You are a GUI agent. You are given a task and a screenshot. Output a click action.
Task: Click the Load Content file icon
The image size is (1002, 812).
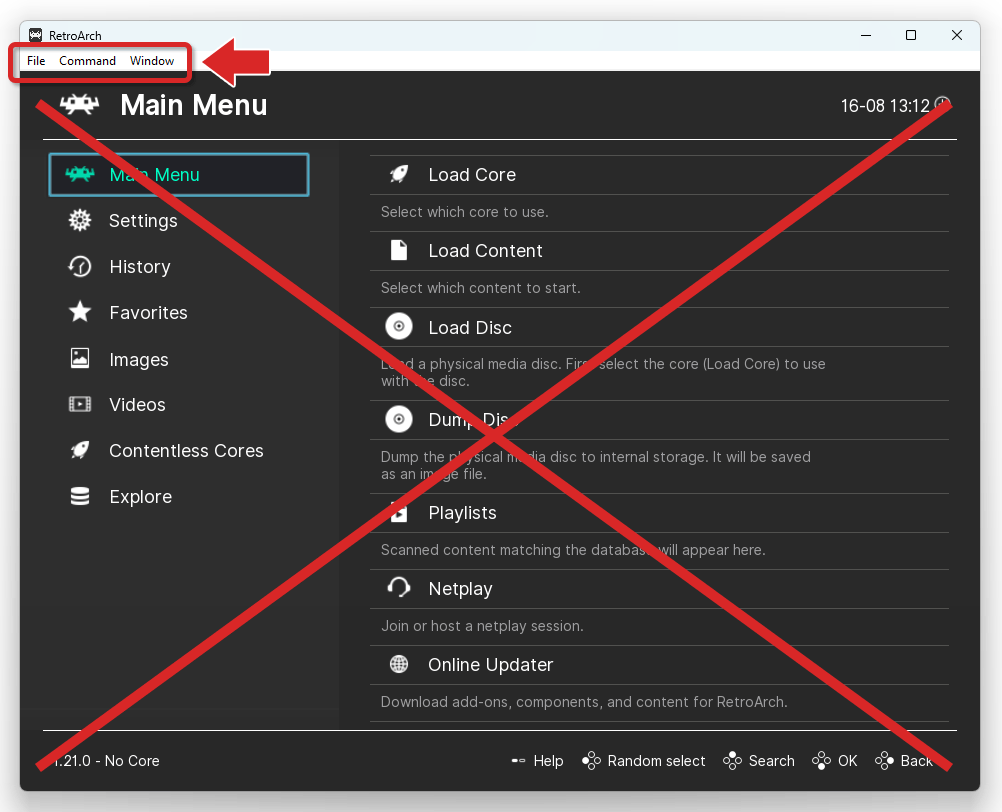tap(399, 250)
